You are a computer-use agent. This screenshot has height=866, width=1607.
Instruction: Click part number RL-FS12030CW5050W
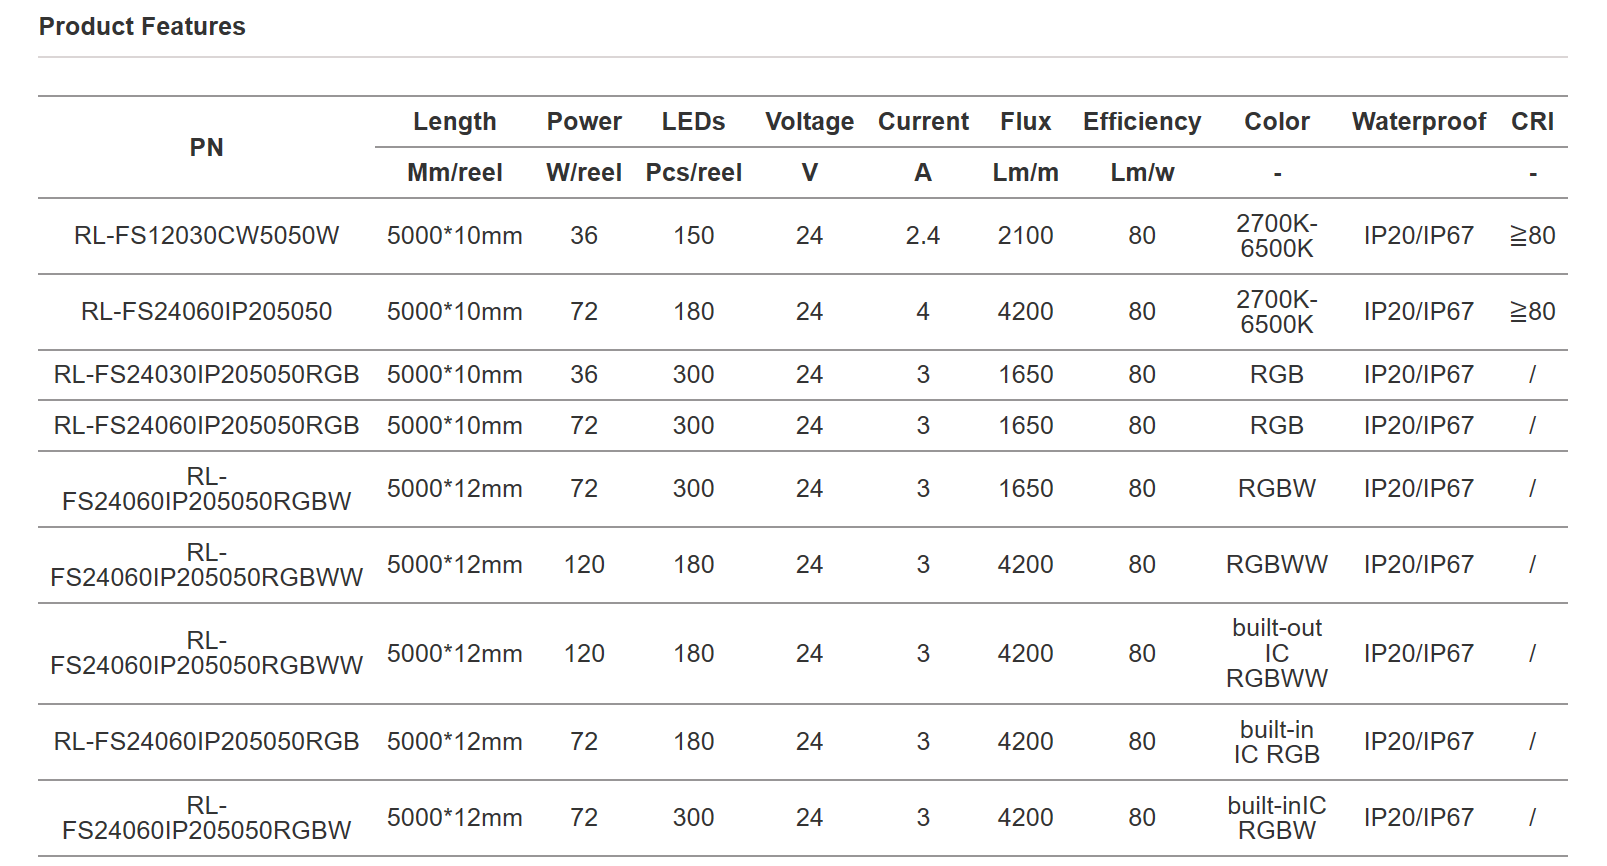(x=206, y=236)
